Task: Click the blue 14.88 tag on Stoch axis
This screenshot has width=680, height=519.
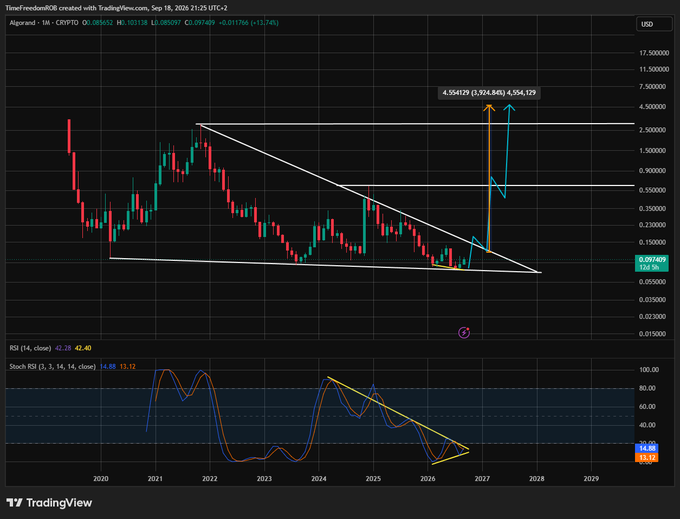Action: pos(647,448)
